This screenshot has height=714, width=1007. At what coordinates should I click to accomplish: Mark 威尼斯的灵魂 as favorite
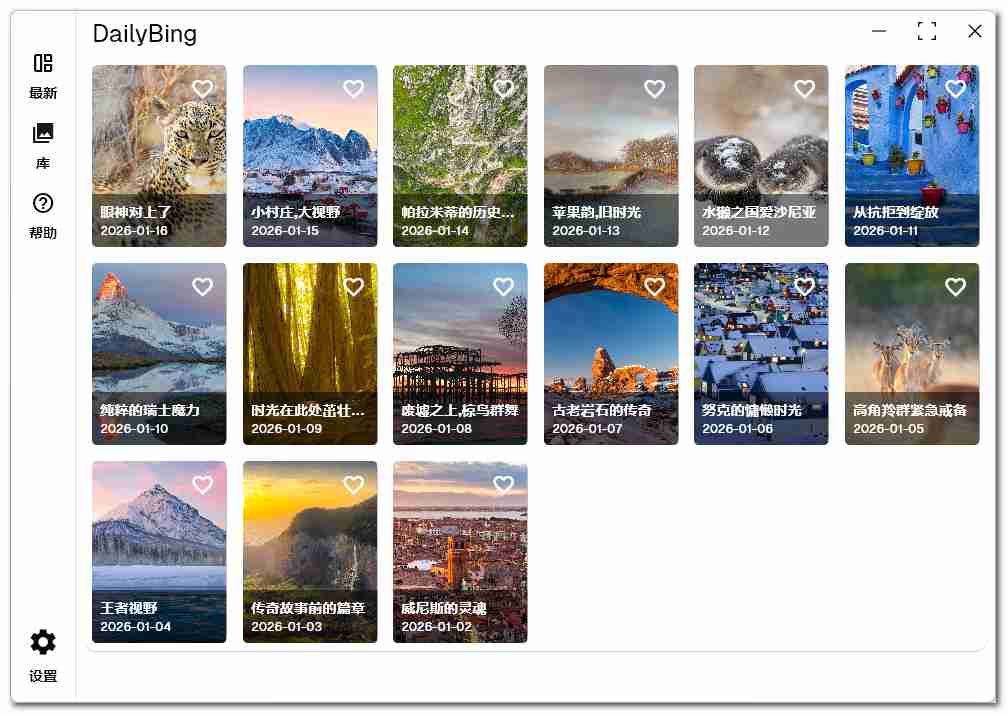[x=503, y=485]
